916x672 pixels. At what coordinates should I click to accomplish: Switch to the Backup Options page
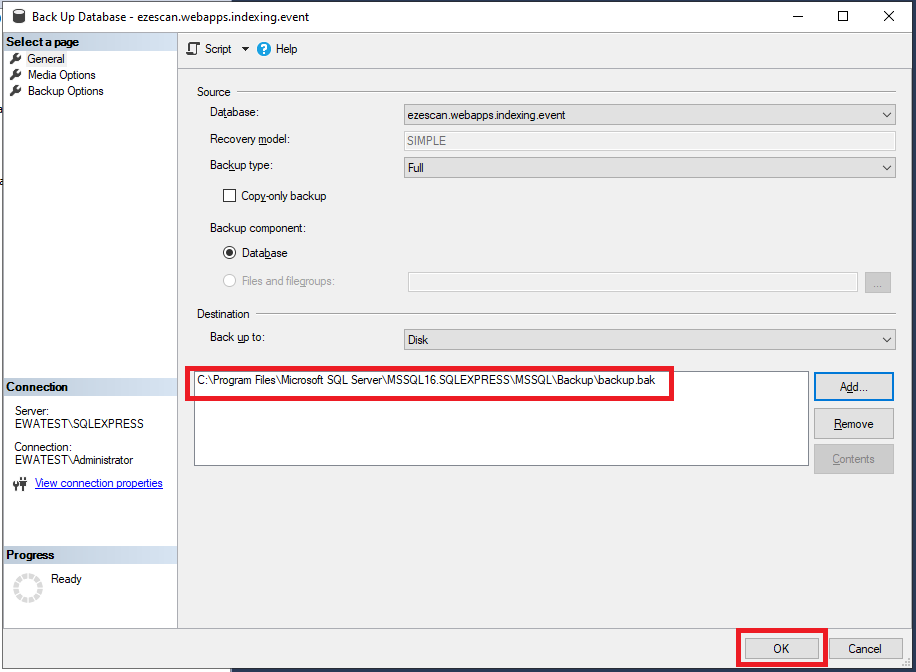coord(65,91)
